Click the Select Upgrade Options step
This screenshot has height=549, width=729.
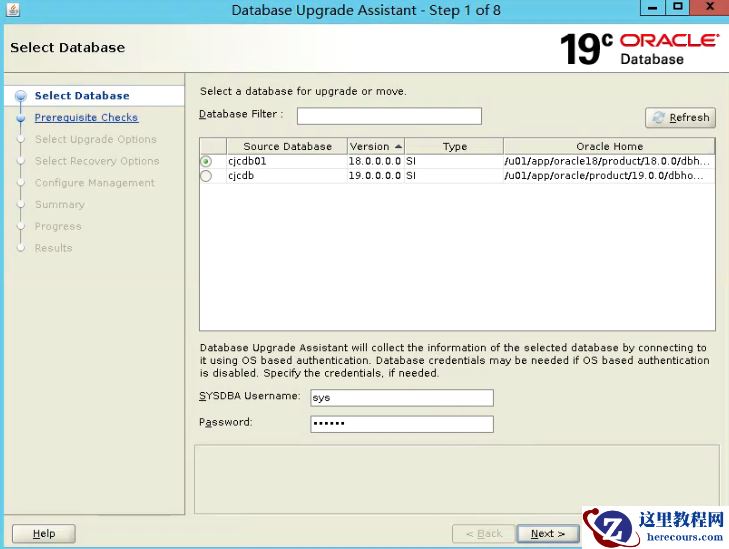point(96,139)
